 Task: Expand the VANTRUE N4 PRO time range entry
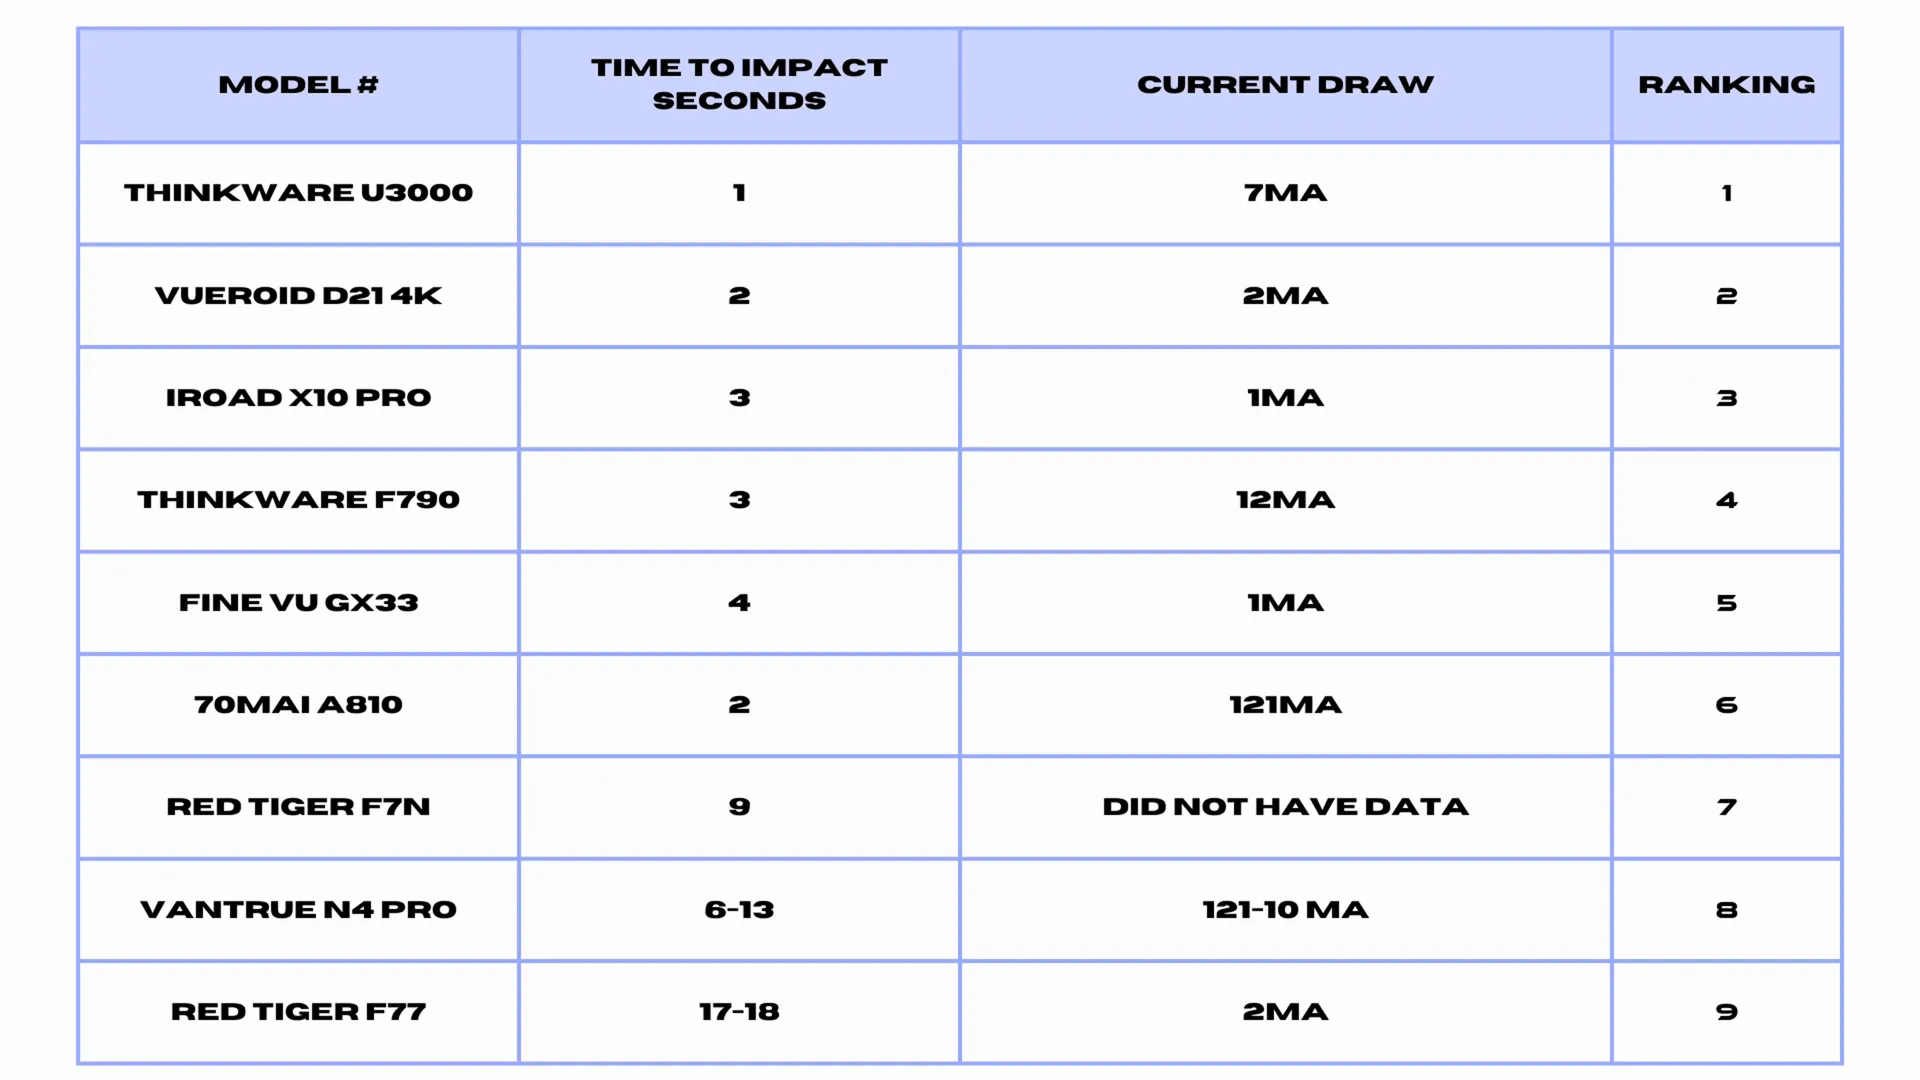[738, 909]
